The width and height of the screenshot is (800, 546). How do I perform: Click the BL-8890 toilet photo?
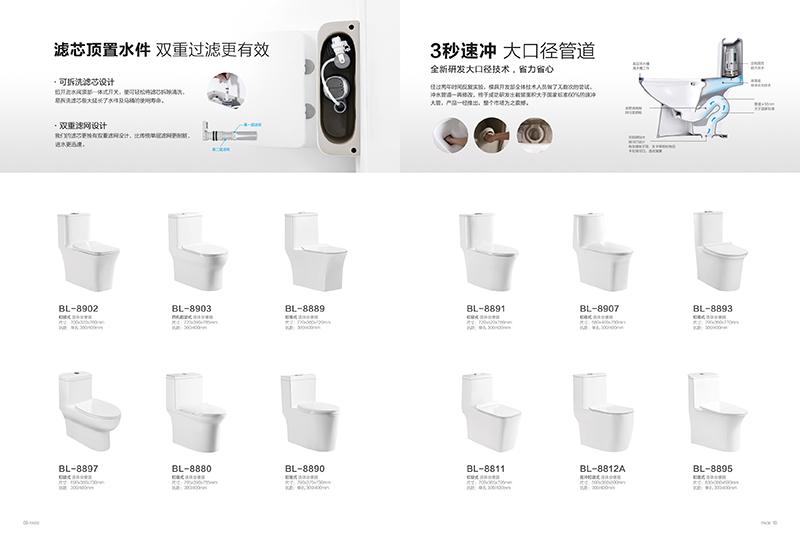point(310,412)
